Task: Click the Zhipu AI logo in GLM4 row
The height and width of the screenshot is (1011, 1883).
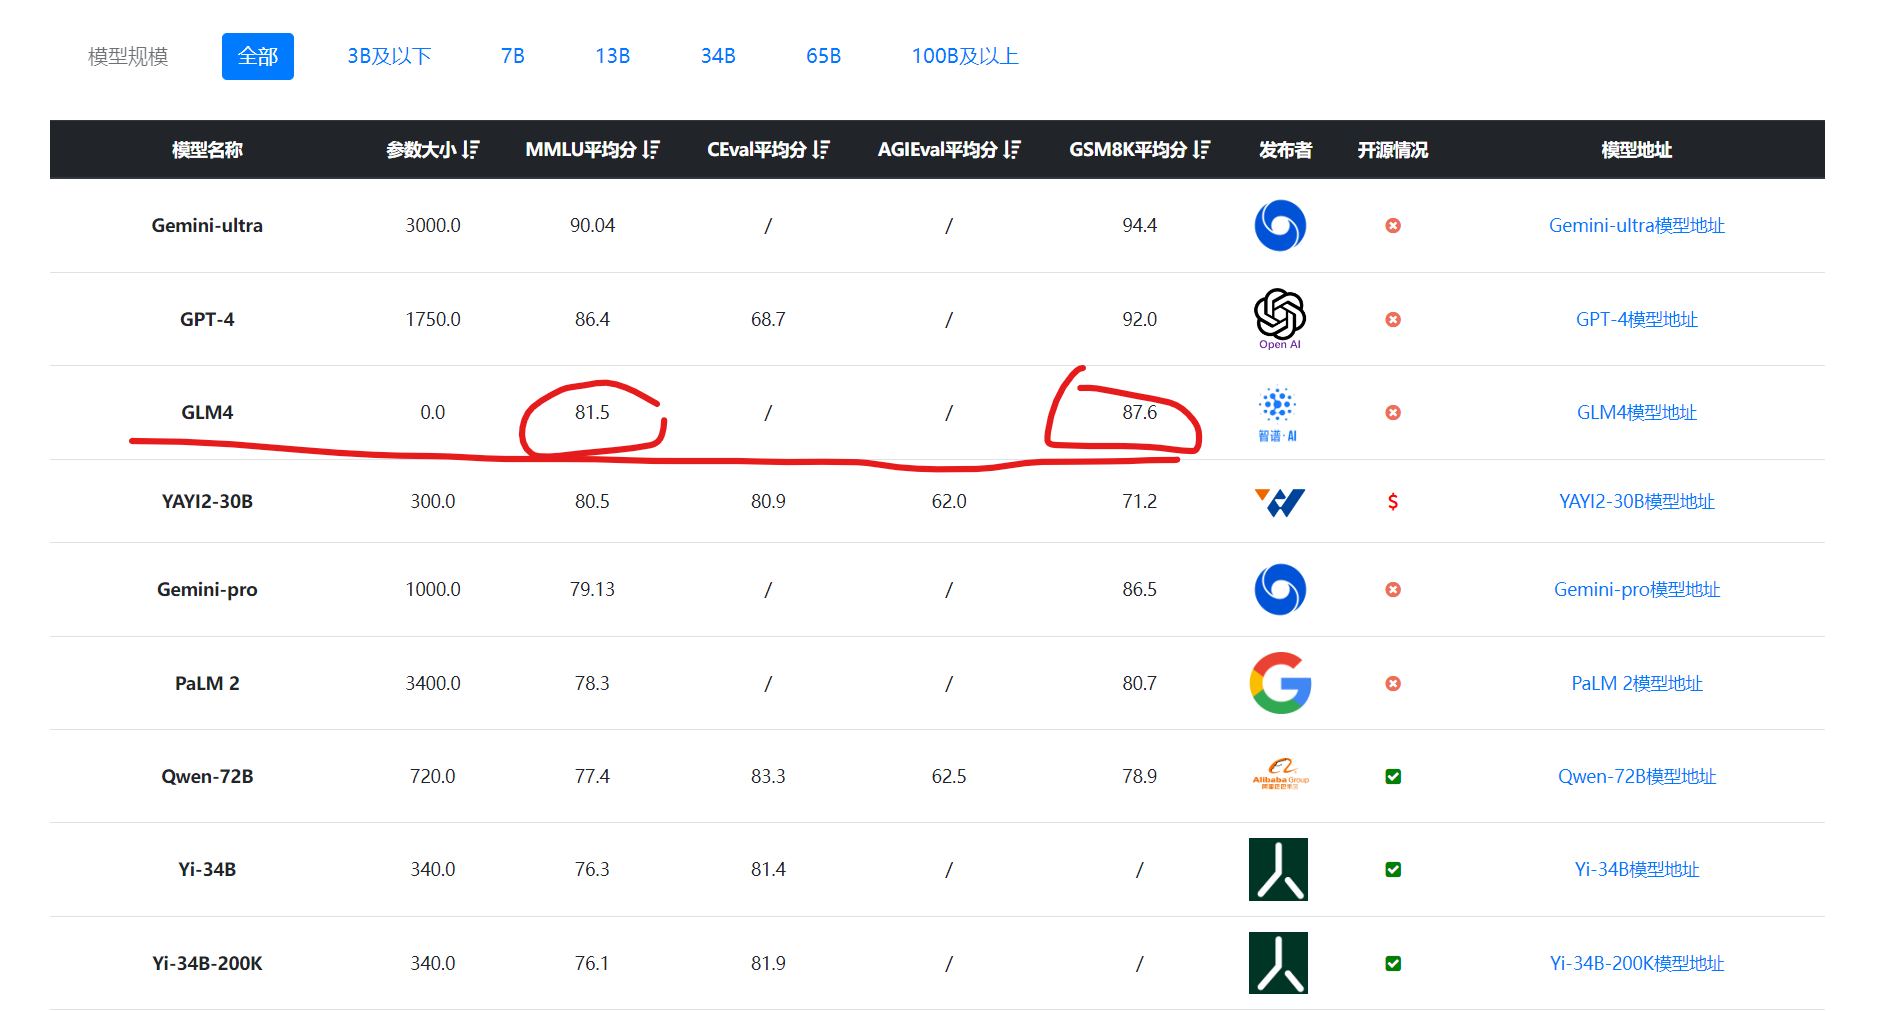Action: pos(1278,414)
